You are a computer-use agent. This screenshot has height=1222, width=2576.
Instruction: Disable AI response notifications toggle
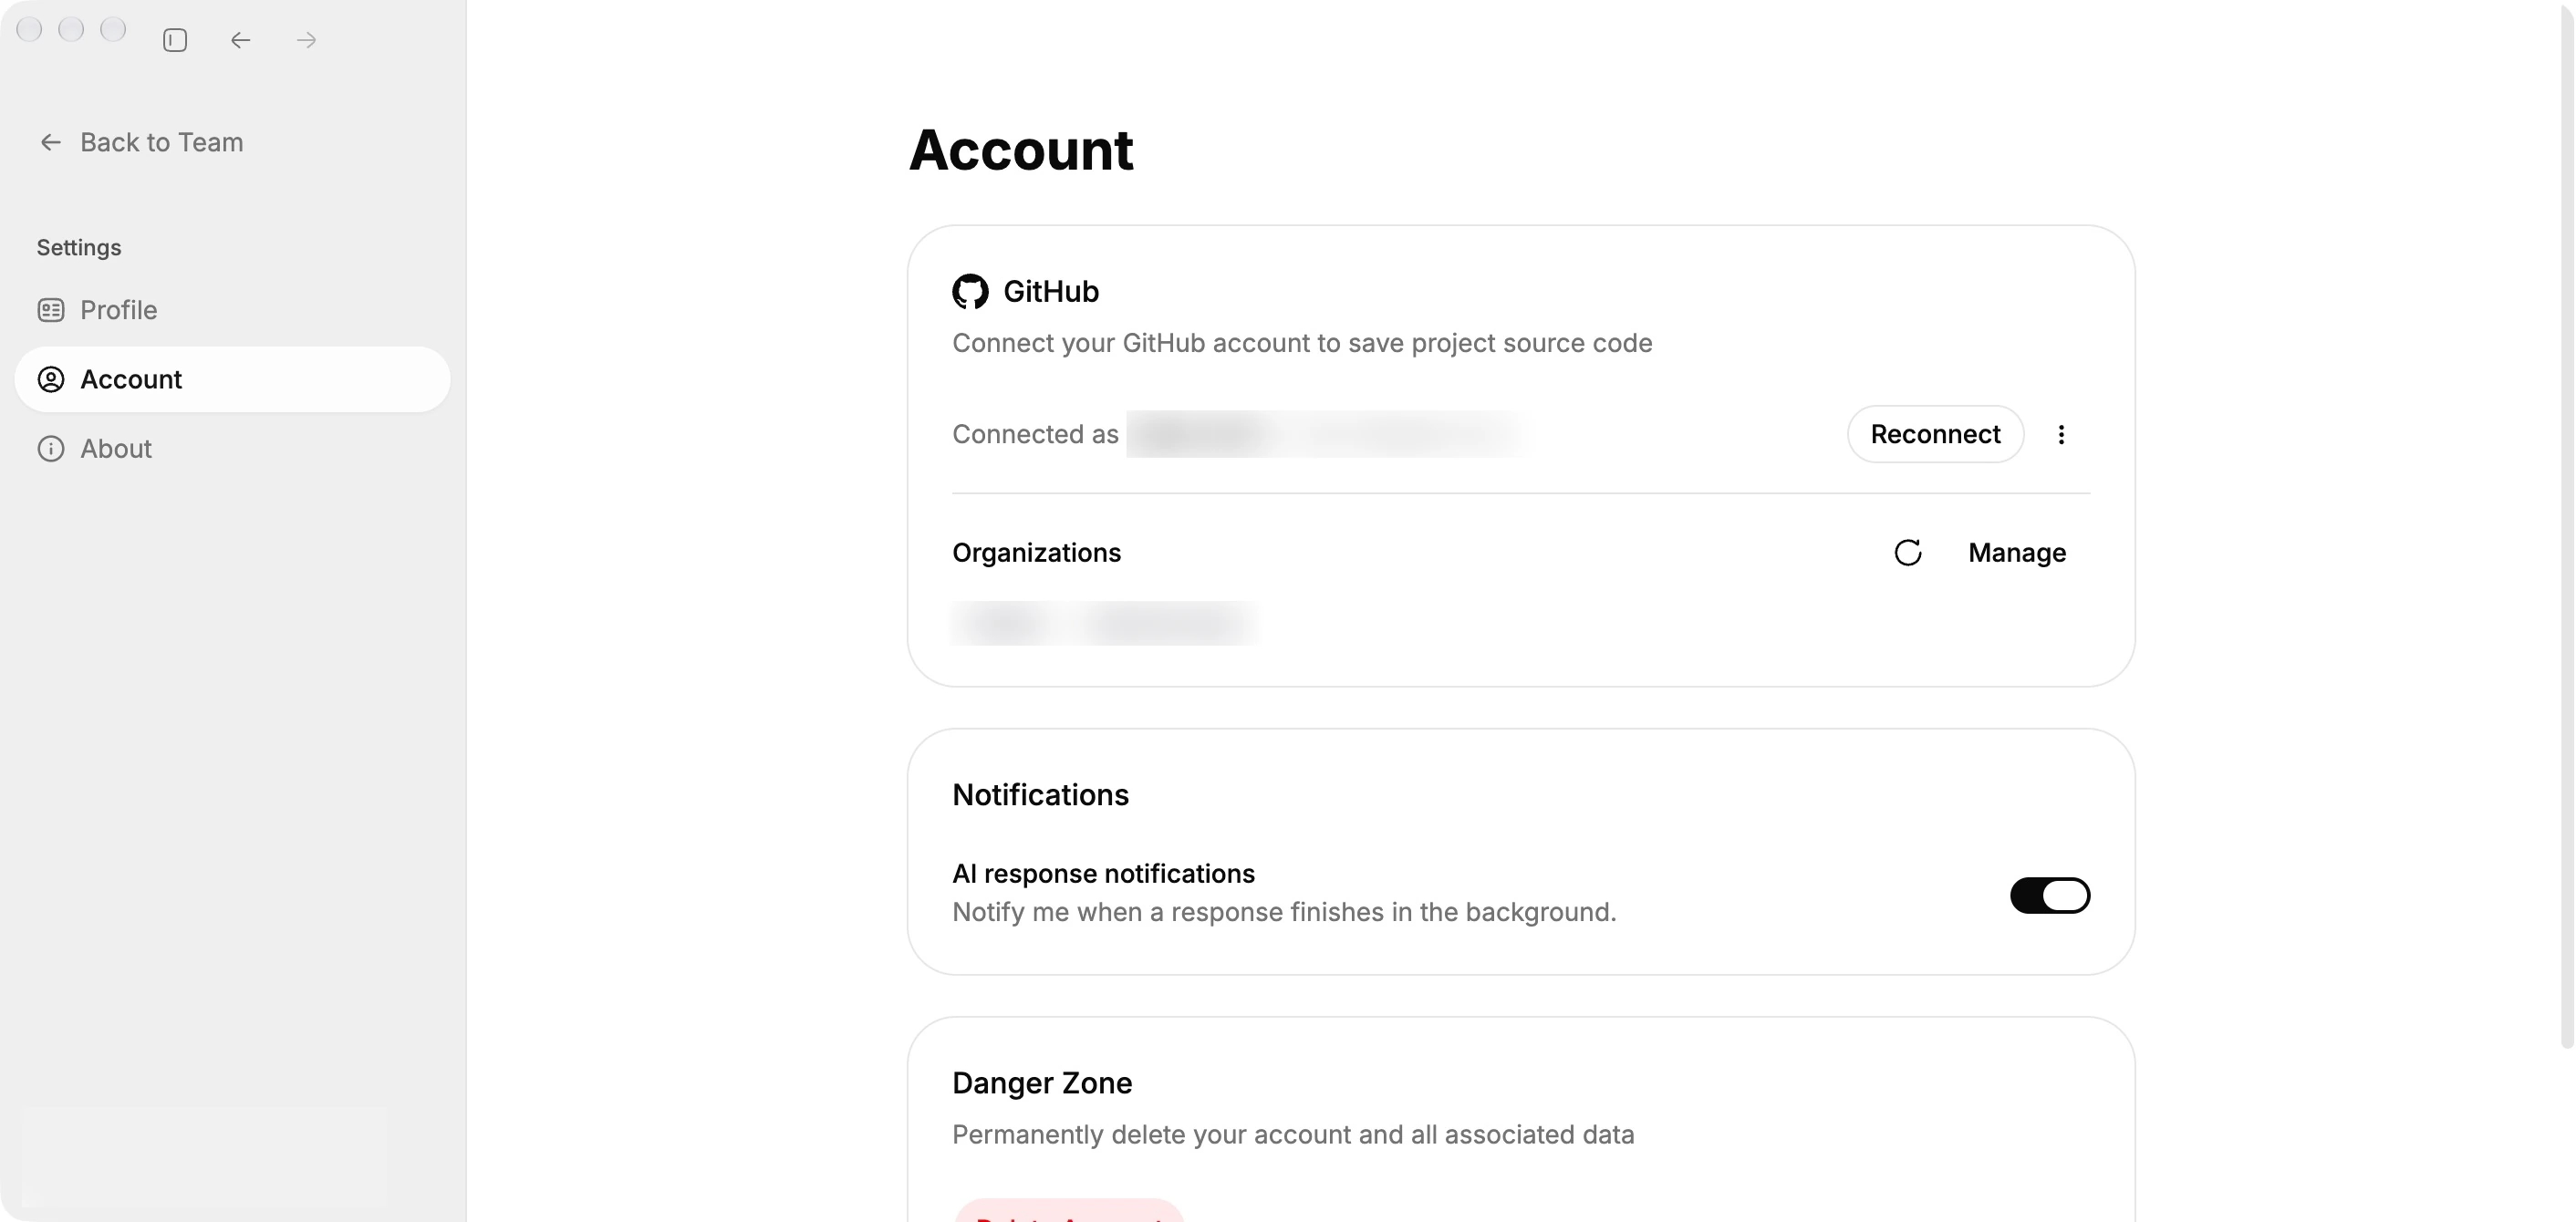point(2050,895)
